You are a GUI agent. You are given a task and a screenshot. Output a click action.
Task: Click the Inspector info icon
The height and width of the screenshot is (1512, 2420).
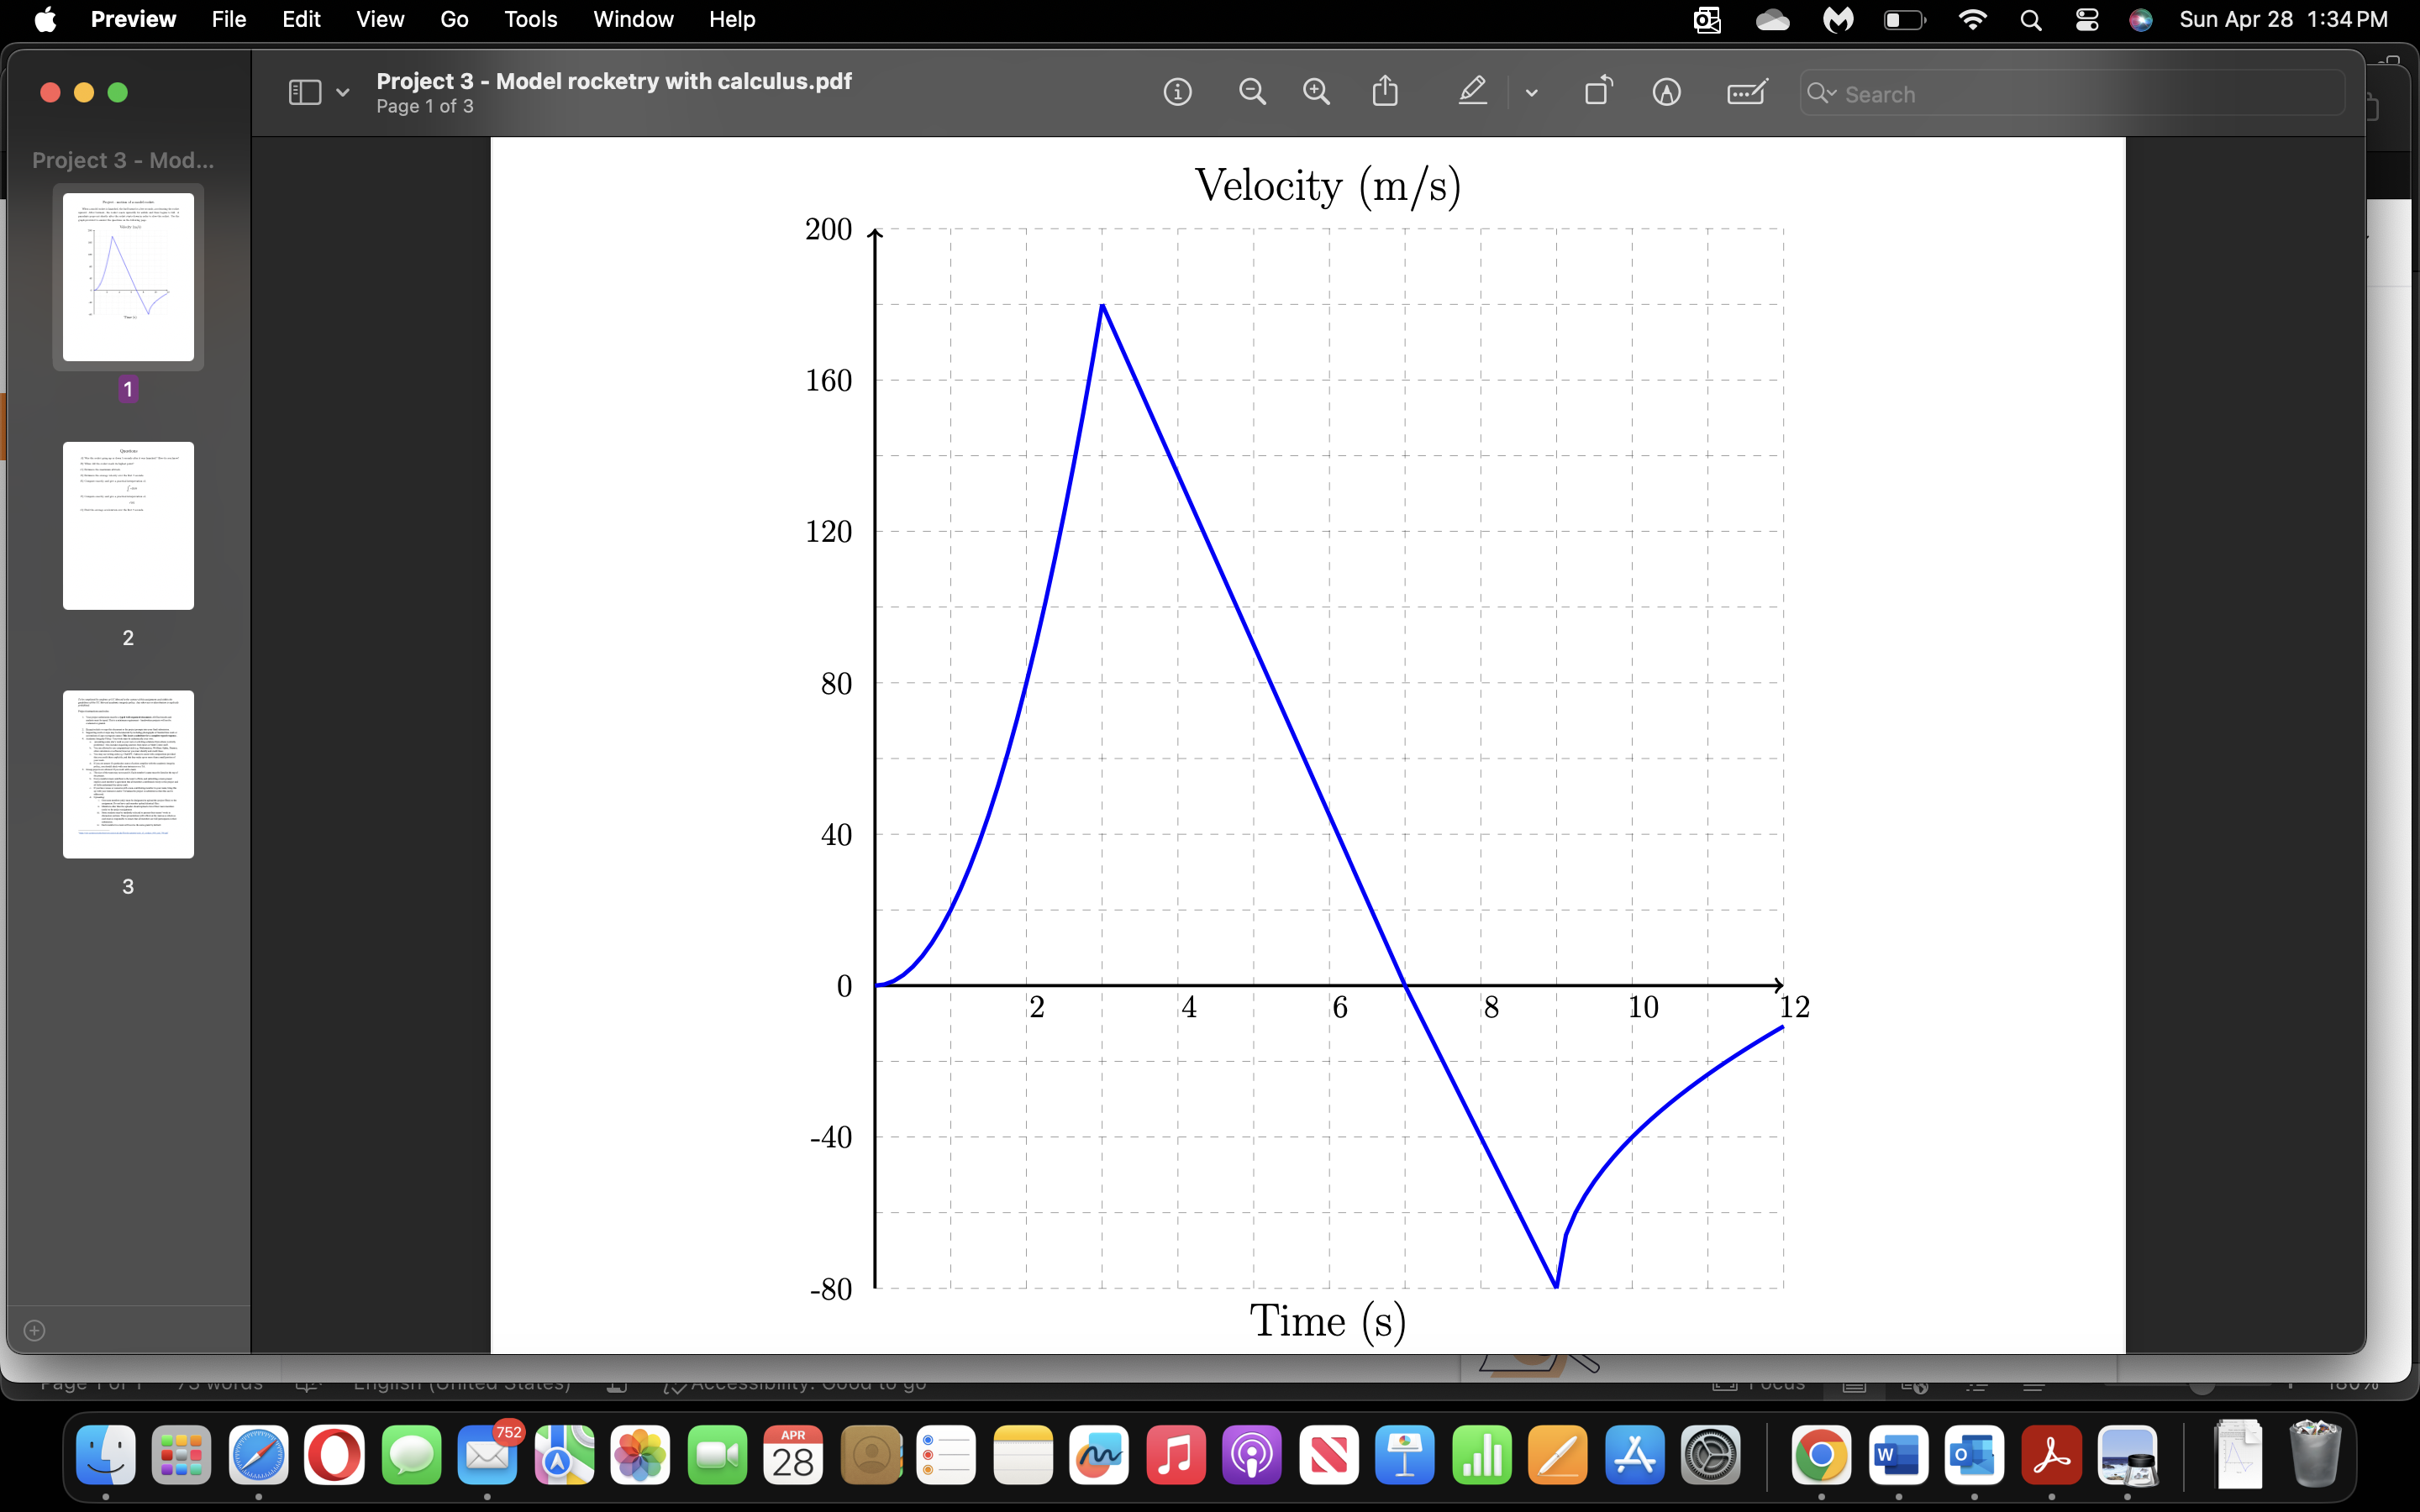[x=1177, y=93]
